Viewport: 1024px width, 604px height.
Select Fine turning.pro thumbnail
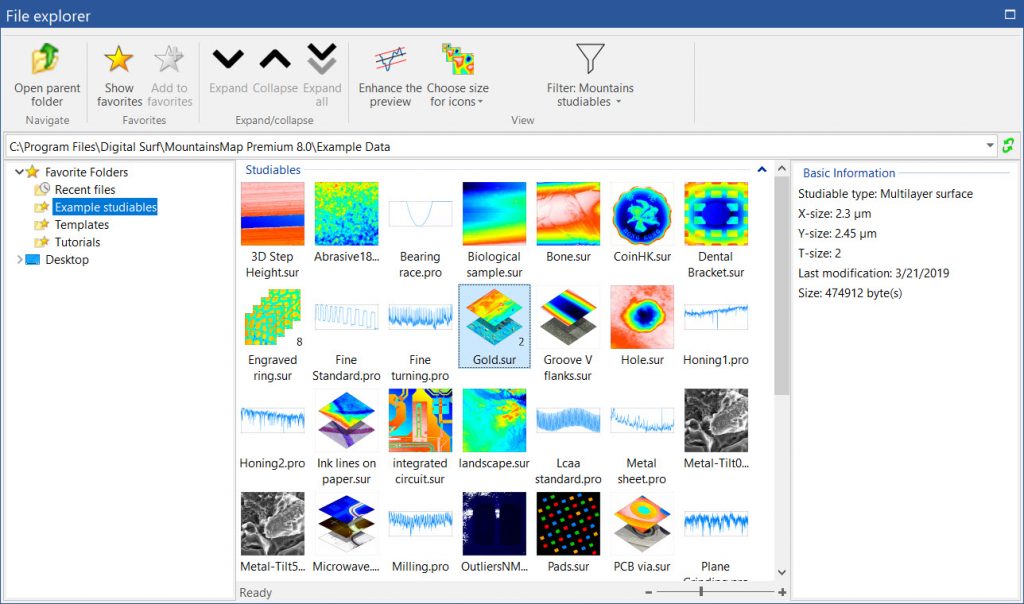420,317
